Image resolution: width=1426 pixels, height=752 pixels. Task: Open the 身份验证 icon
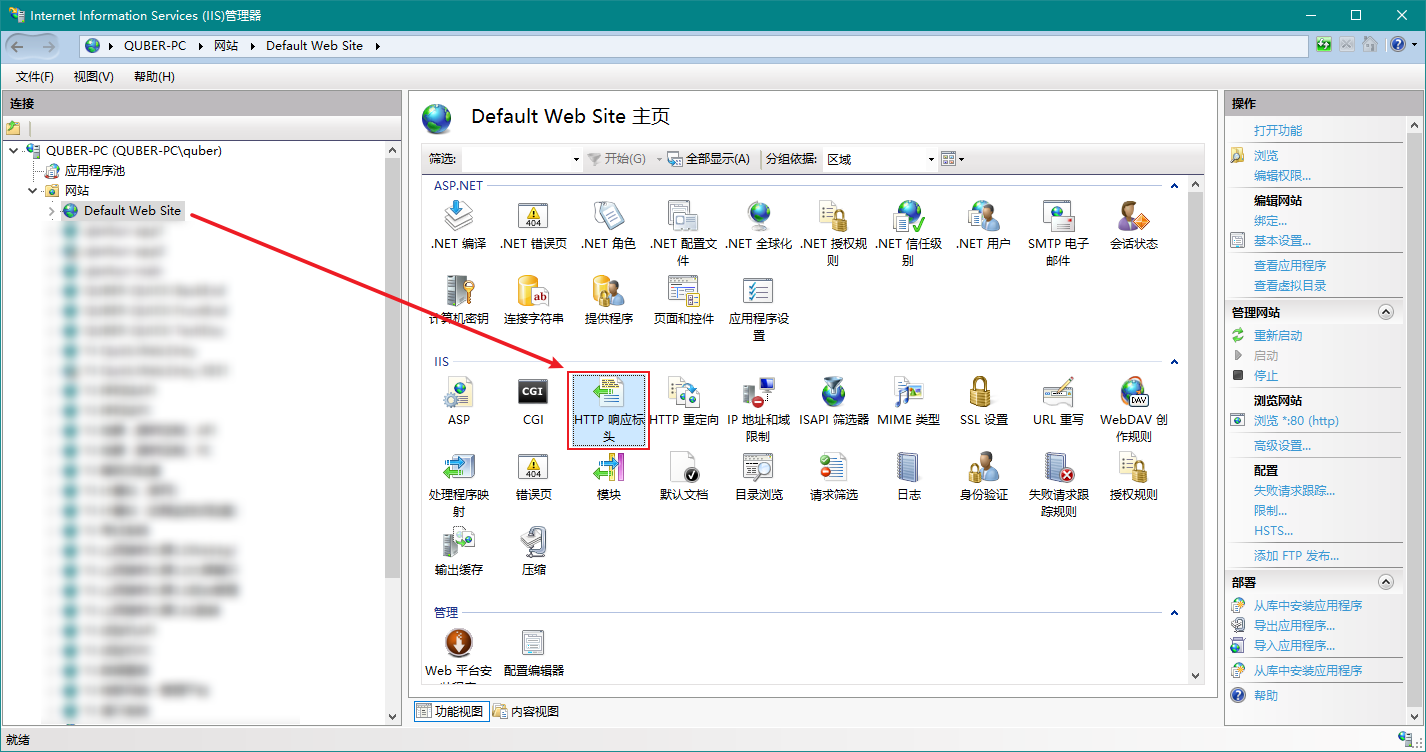tap(983, 469)
